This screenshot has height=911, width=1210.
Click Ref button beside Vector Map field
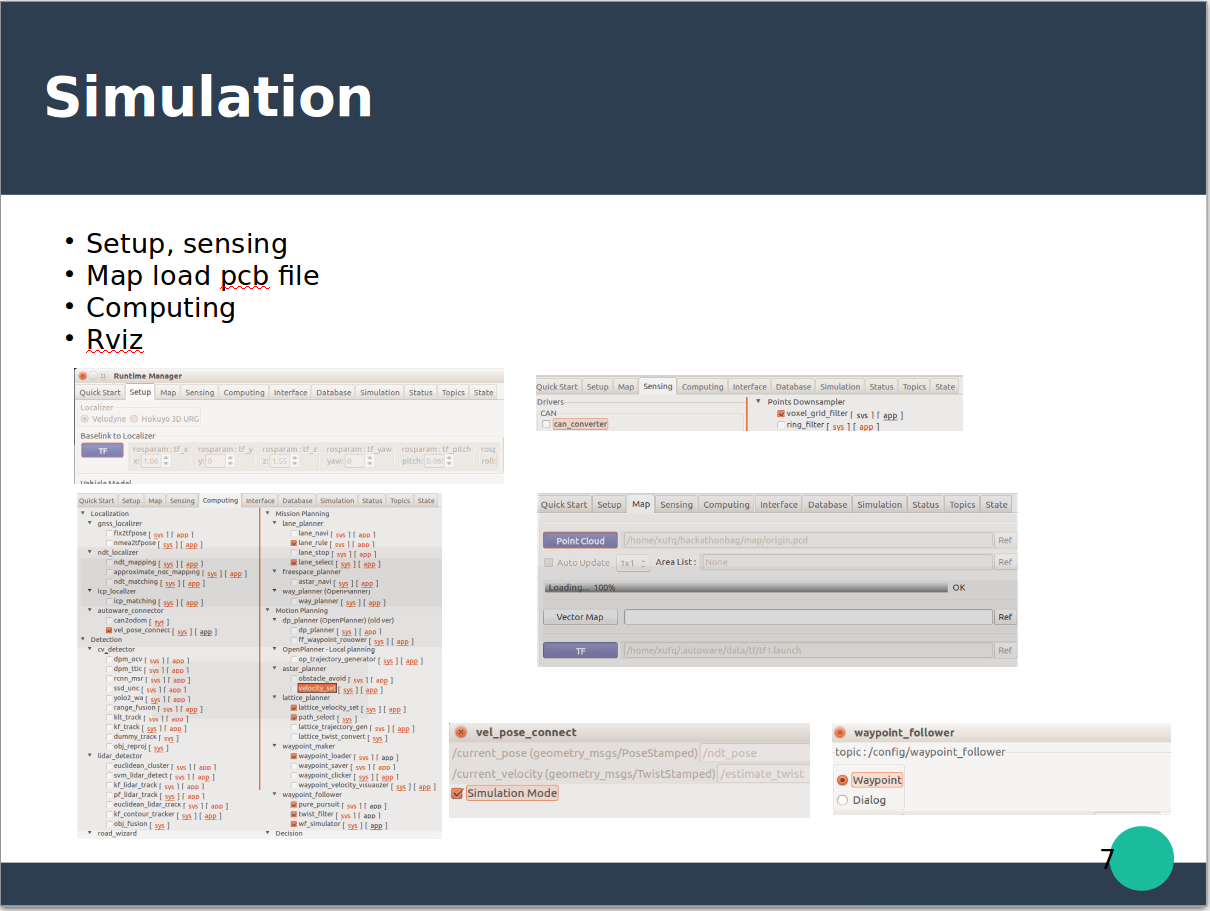(x=1005, y=617)
